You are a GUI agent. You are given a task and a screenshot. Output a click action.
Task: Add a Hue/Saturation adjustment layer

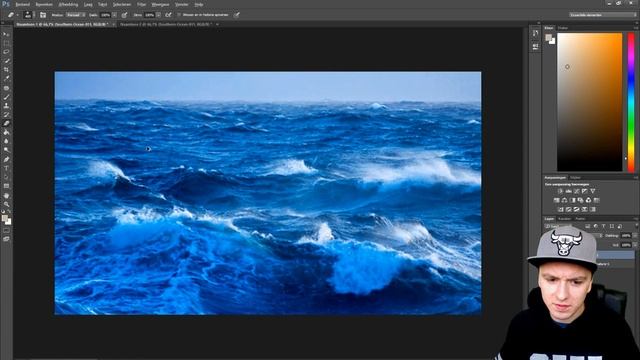pos(556,200)
